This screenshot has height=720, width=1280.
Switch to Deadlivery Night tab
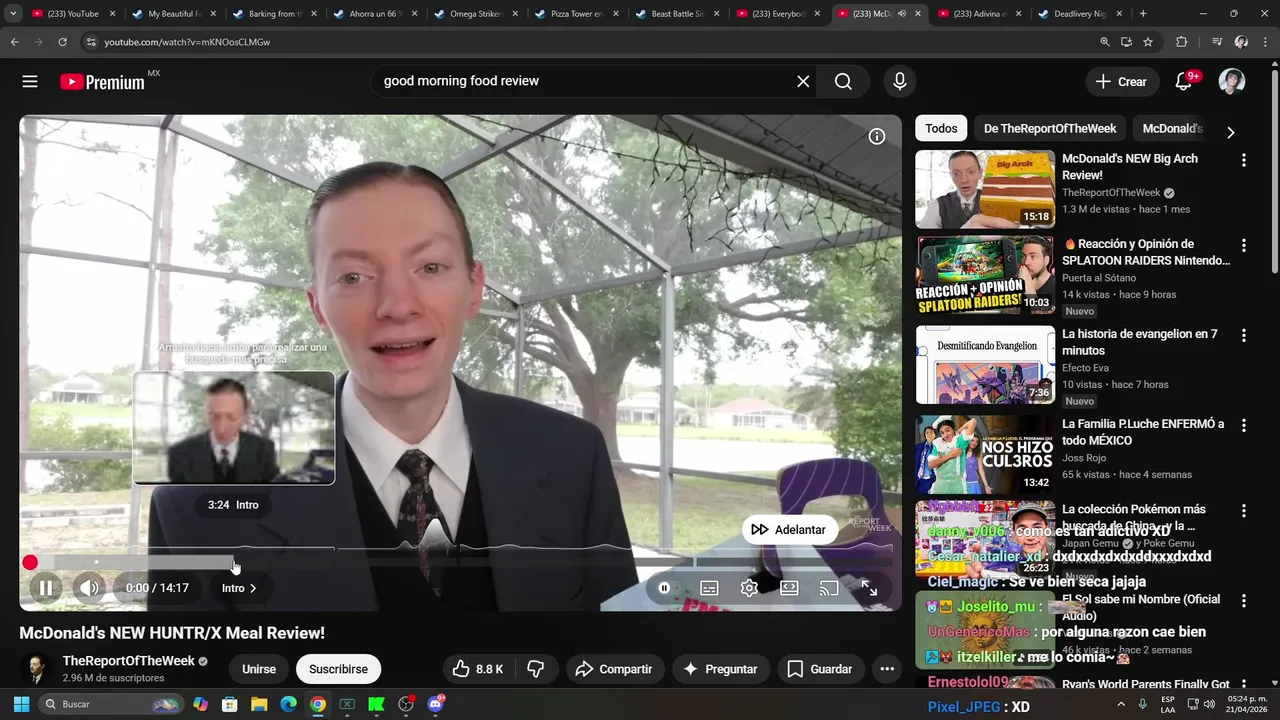tap(1078, 14)
